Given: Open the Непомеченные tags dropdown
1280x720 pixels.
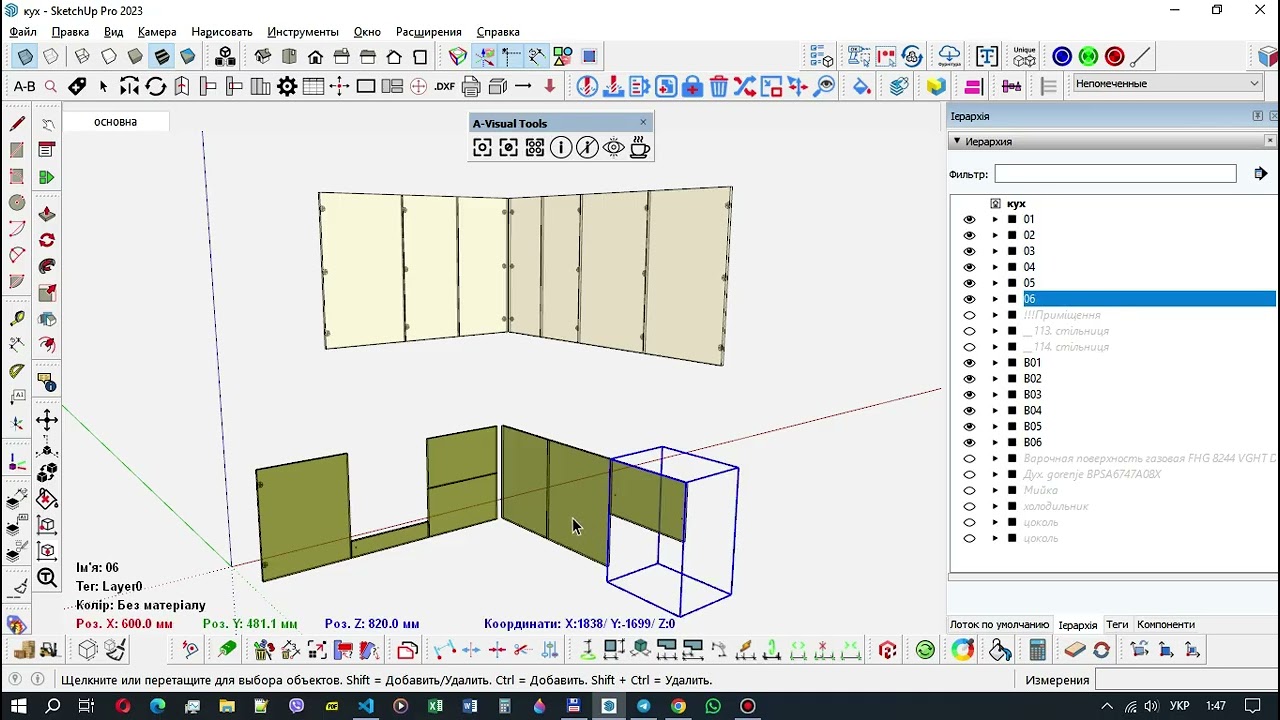Looking at the screenshot, I should (x=1167, y=84).
